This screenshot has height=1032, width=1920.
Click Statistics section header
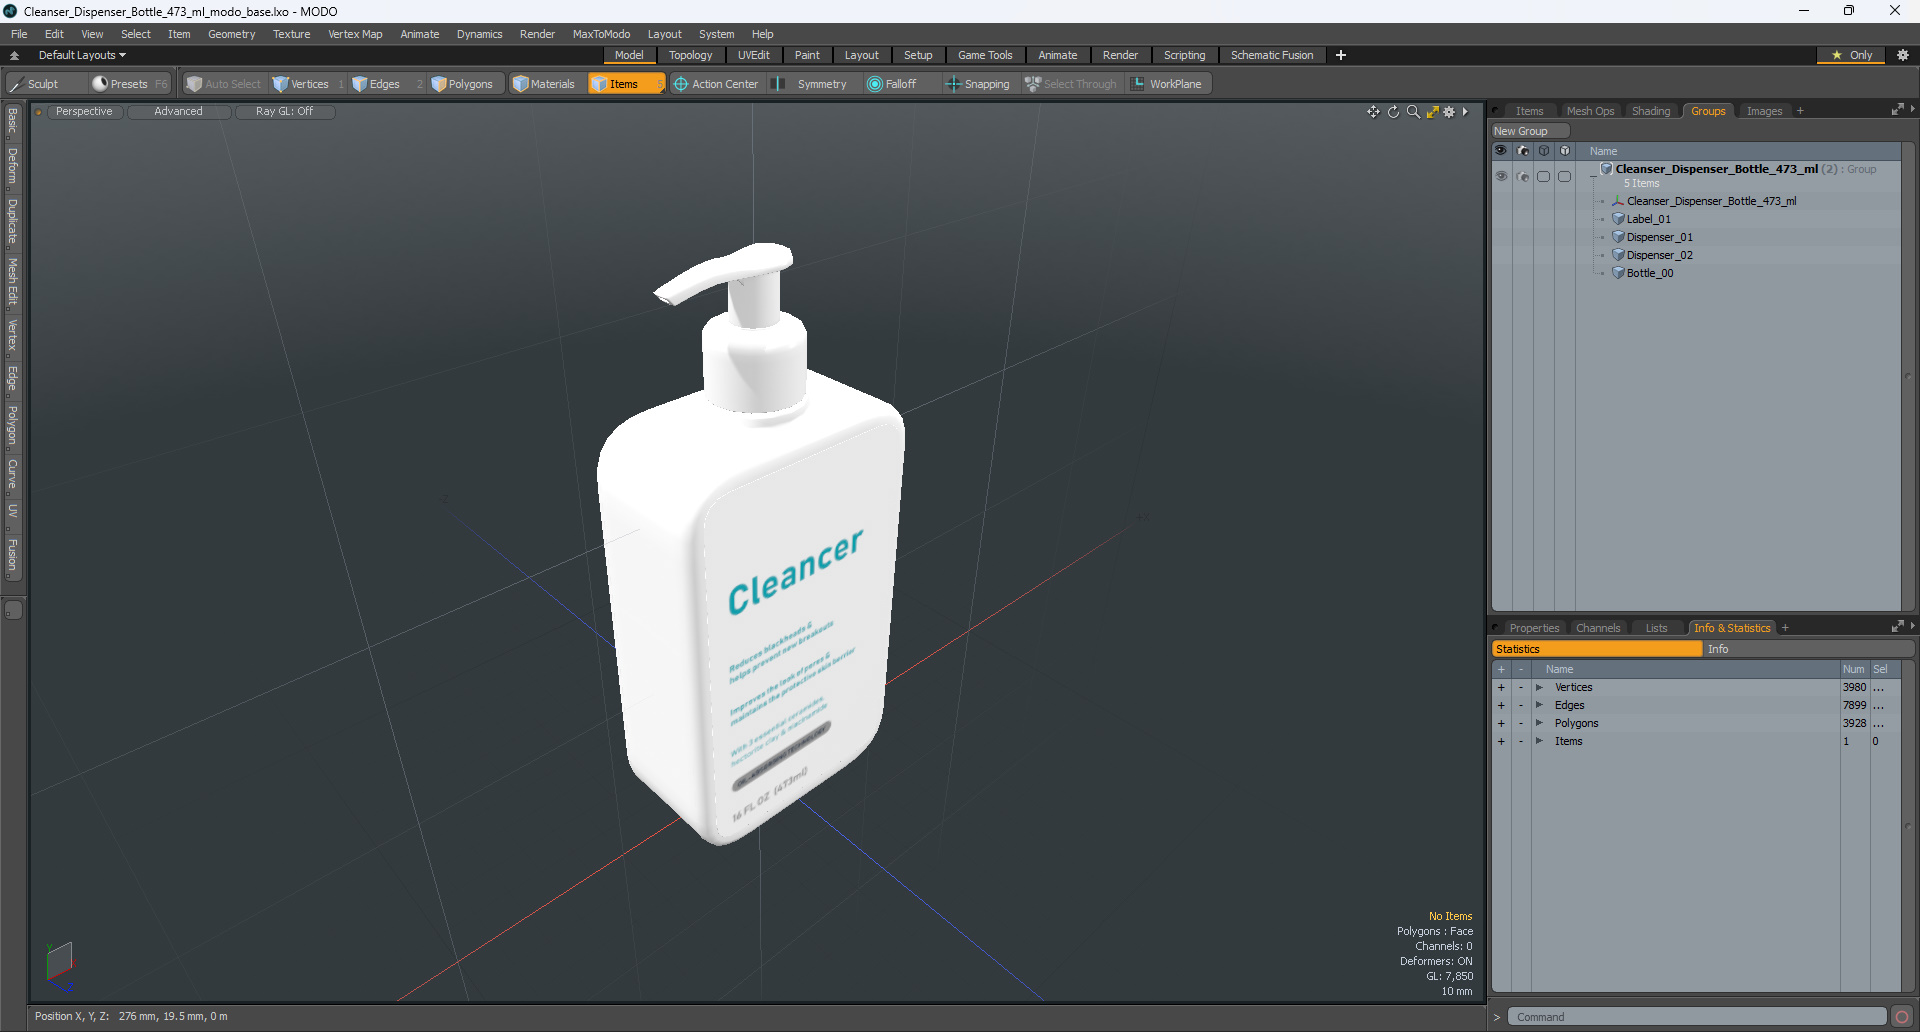1597,649
